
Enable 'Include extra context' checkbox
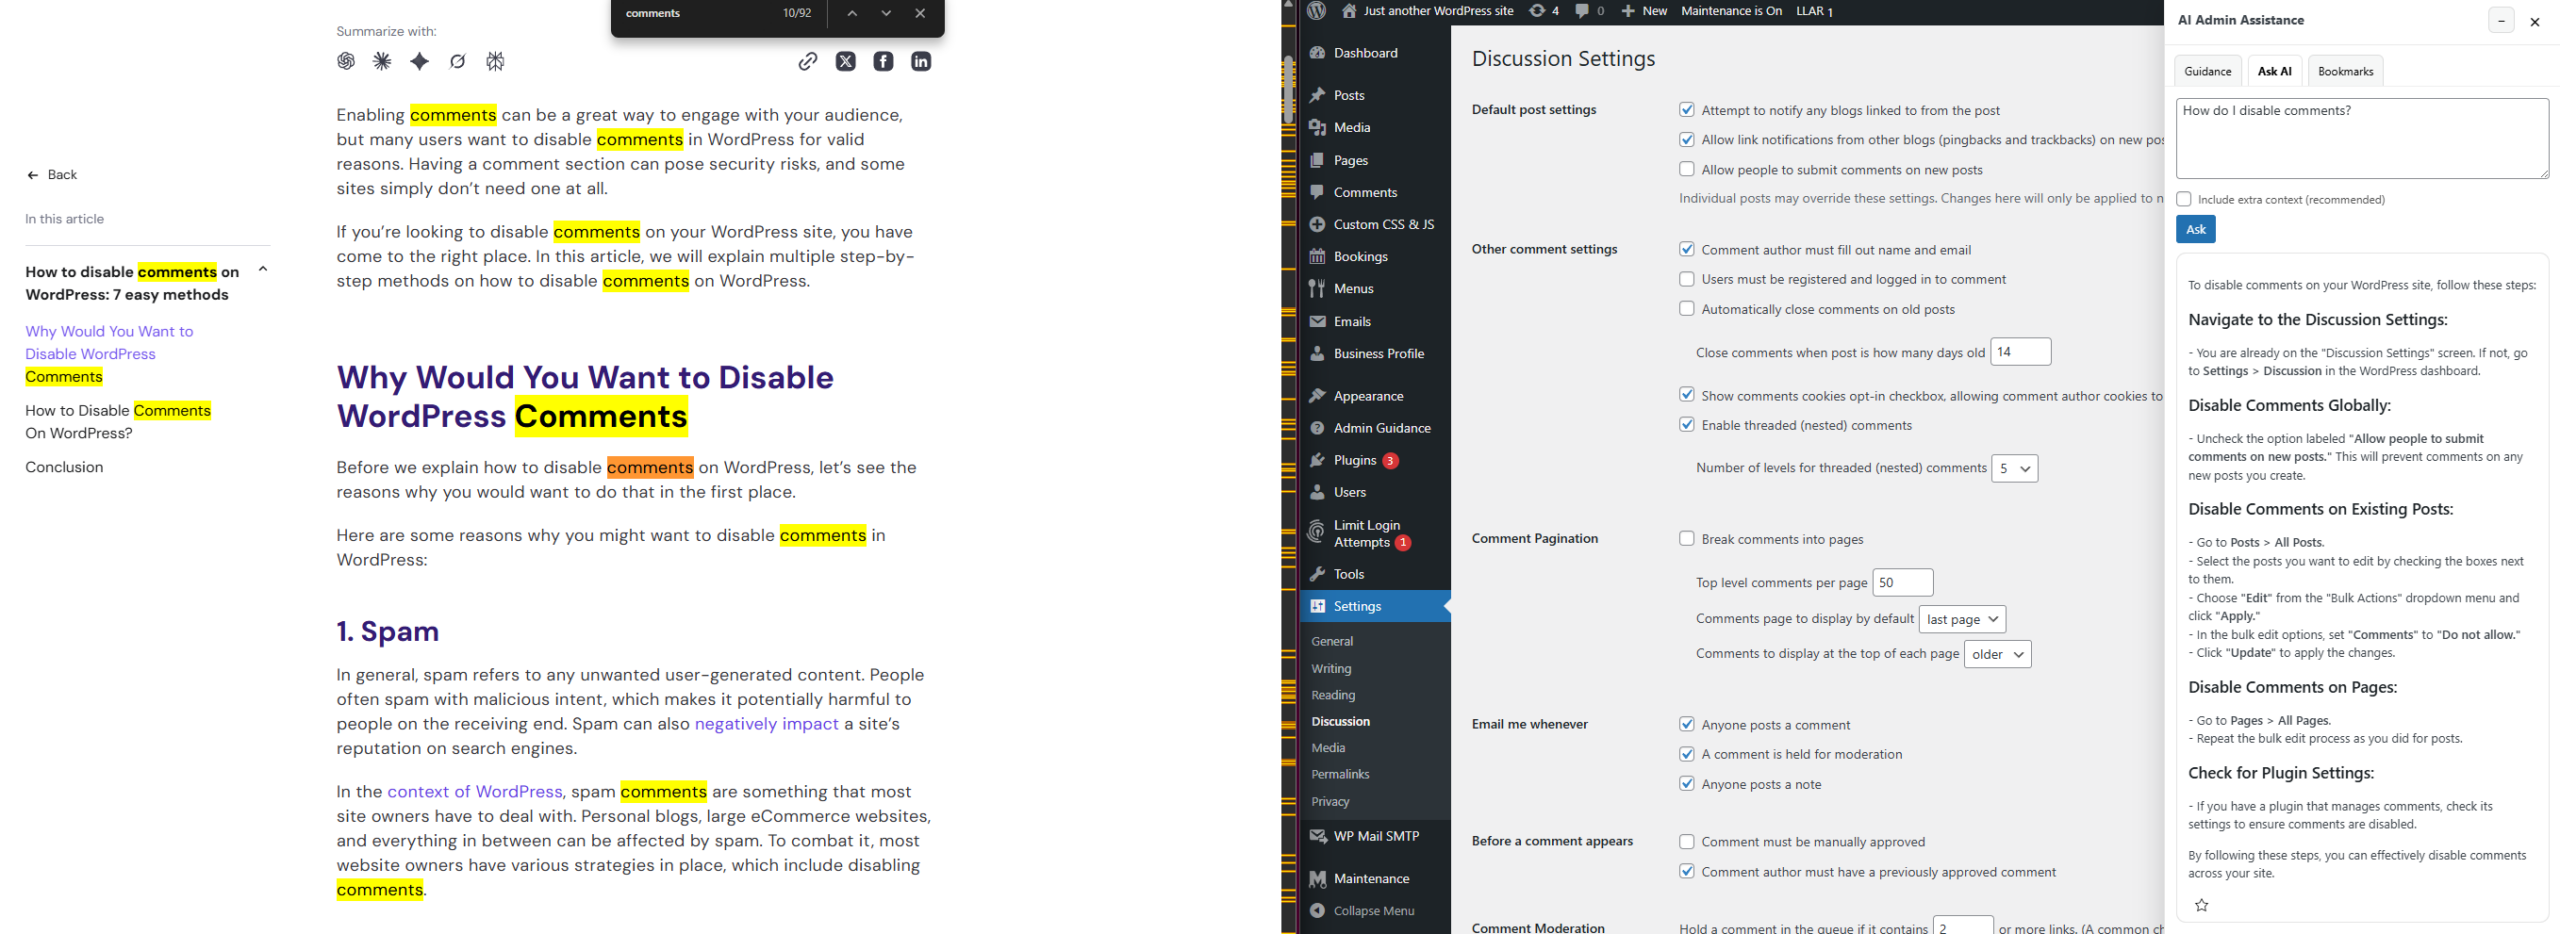2184,199
